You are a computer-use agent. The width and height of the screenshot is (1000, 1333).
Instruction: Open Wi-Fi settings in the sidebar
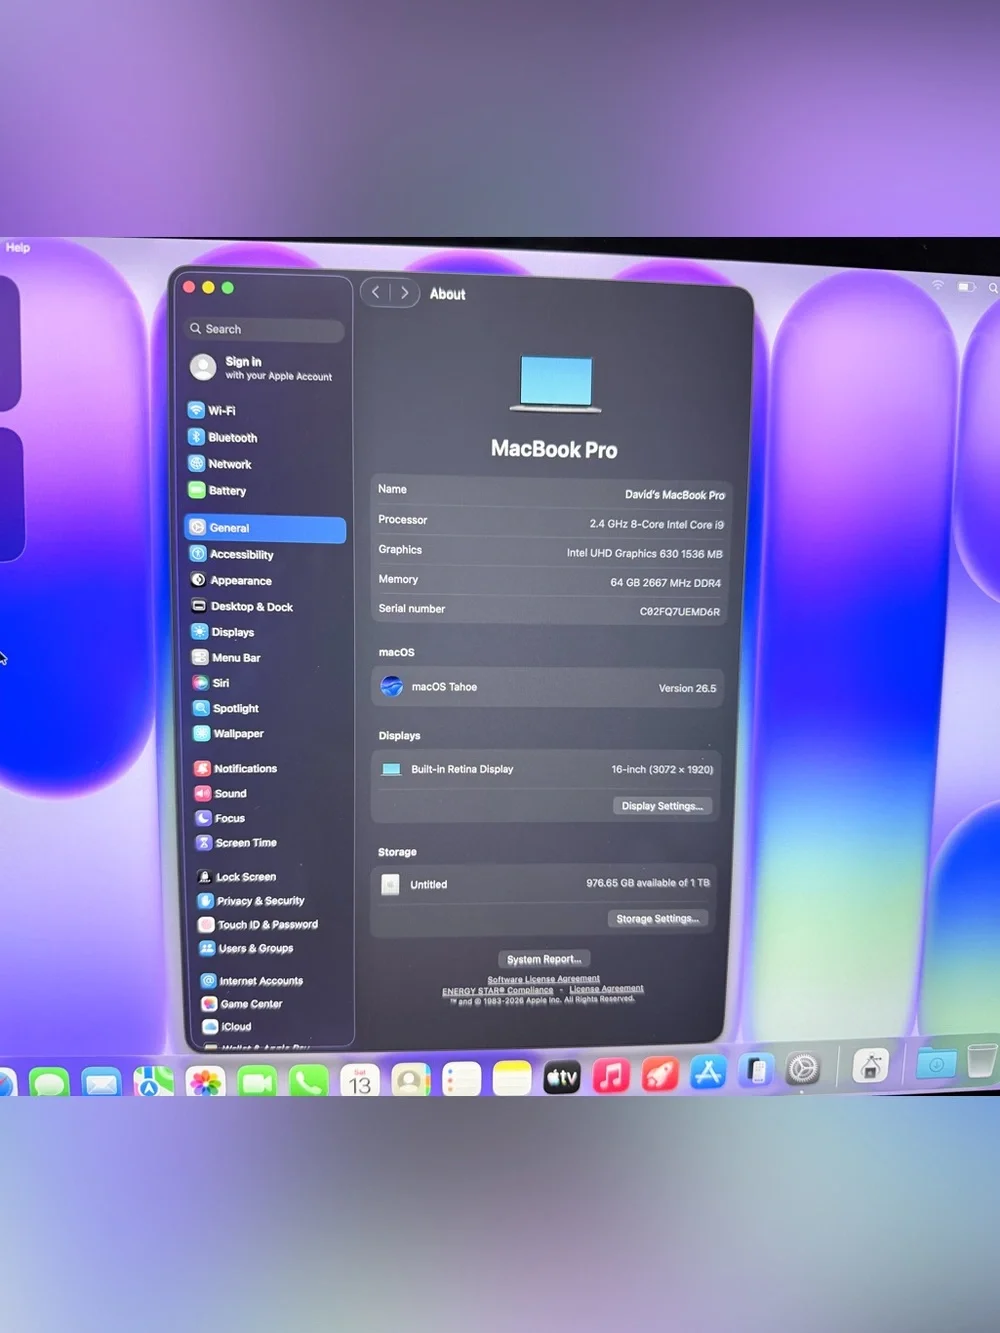click(x=212, y=410)
